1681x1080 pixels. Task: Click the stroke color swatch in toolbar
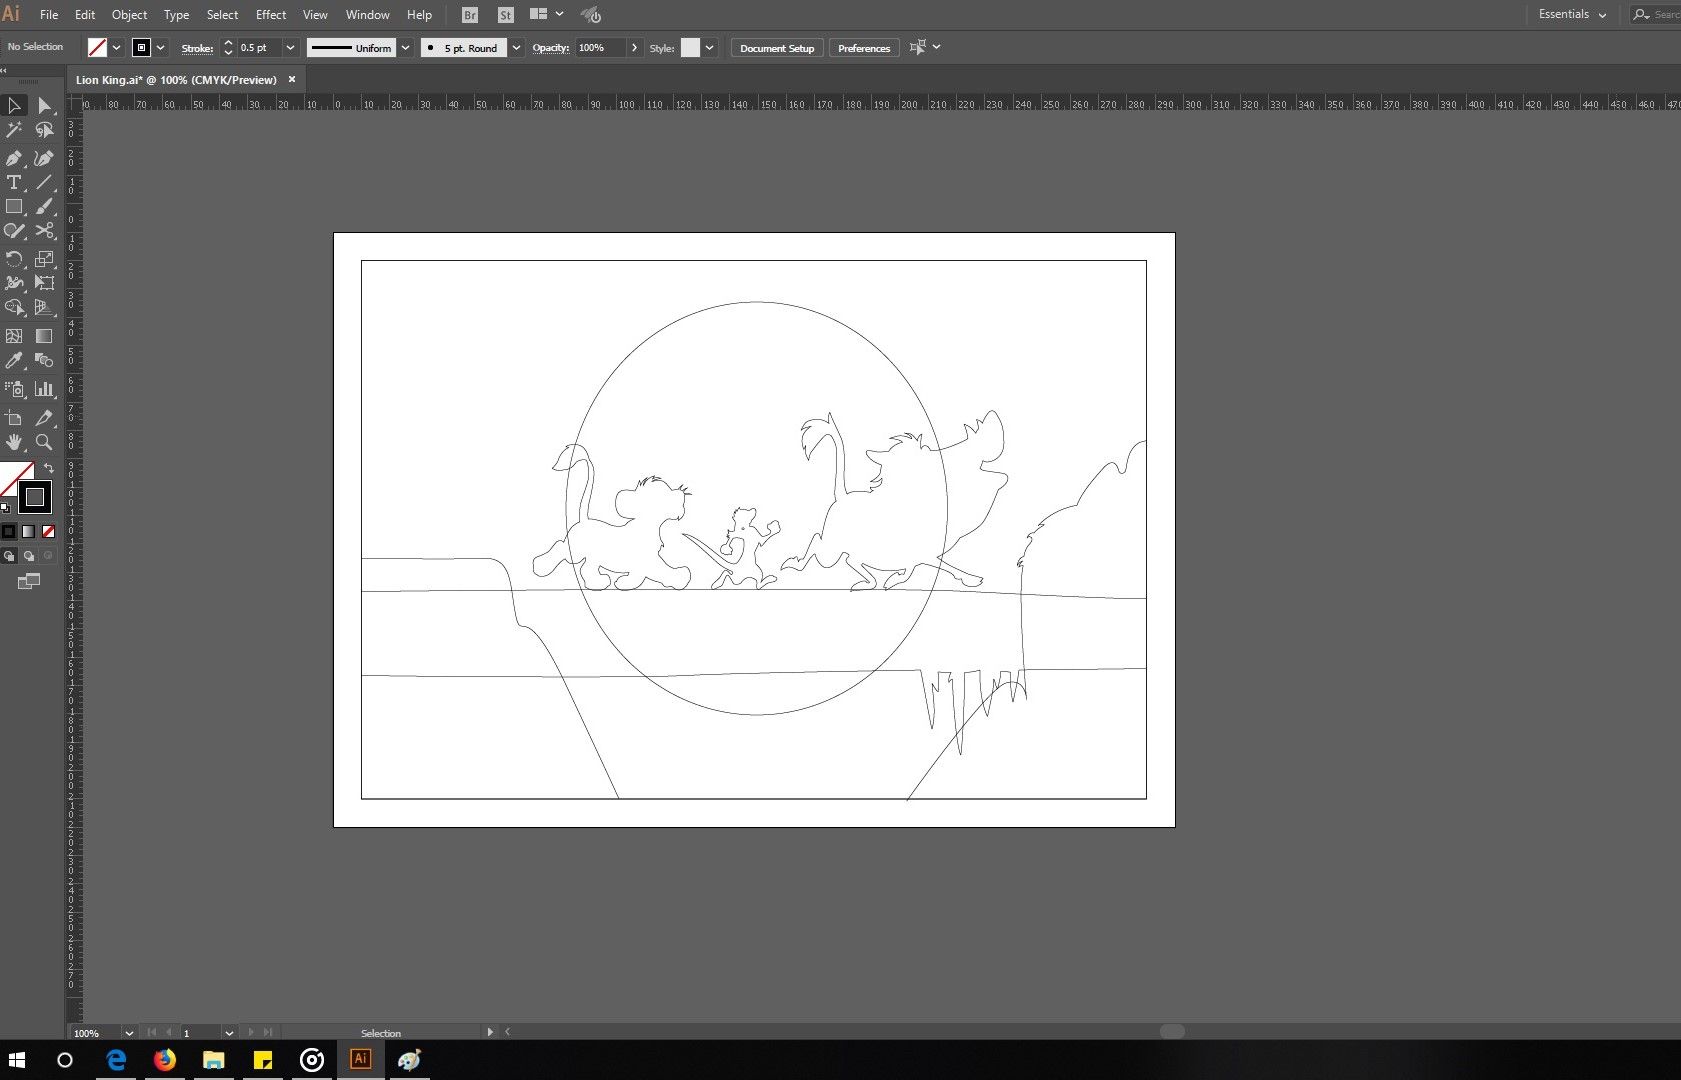[x=35, y=497]
